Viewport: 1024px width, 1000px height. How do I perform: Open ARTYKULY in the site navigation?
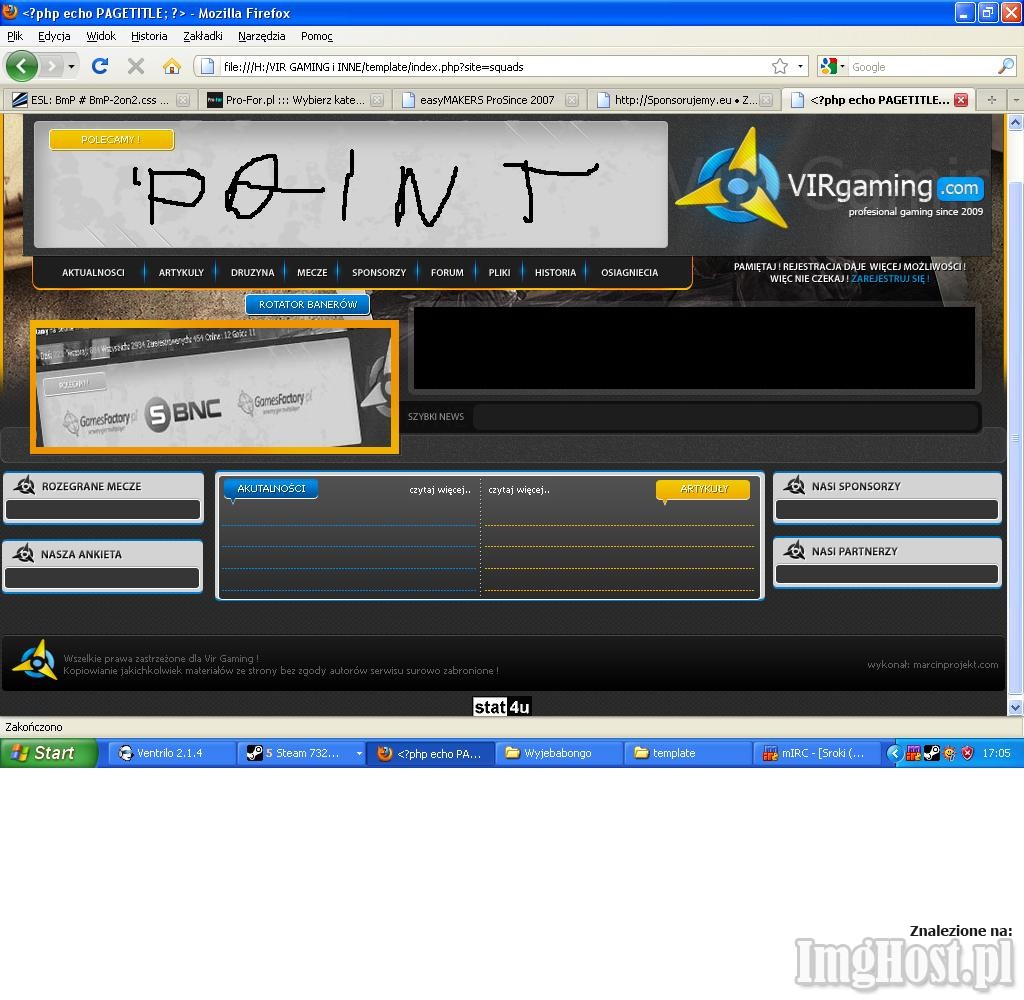[181, 272]
